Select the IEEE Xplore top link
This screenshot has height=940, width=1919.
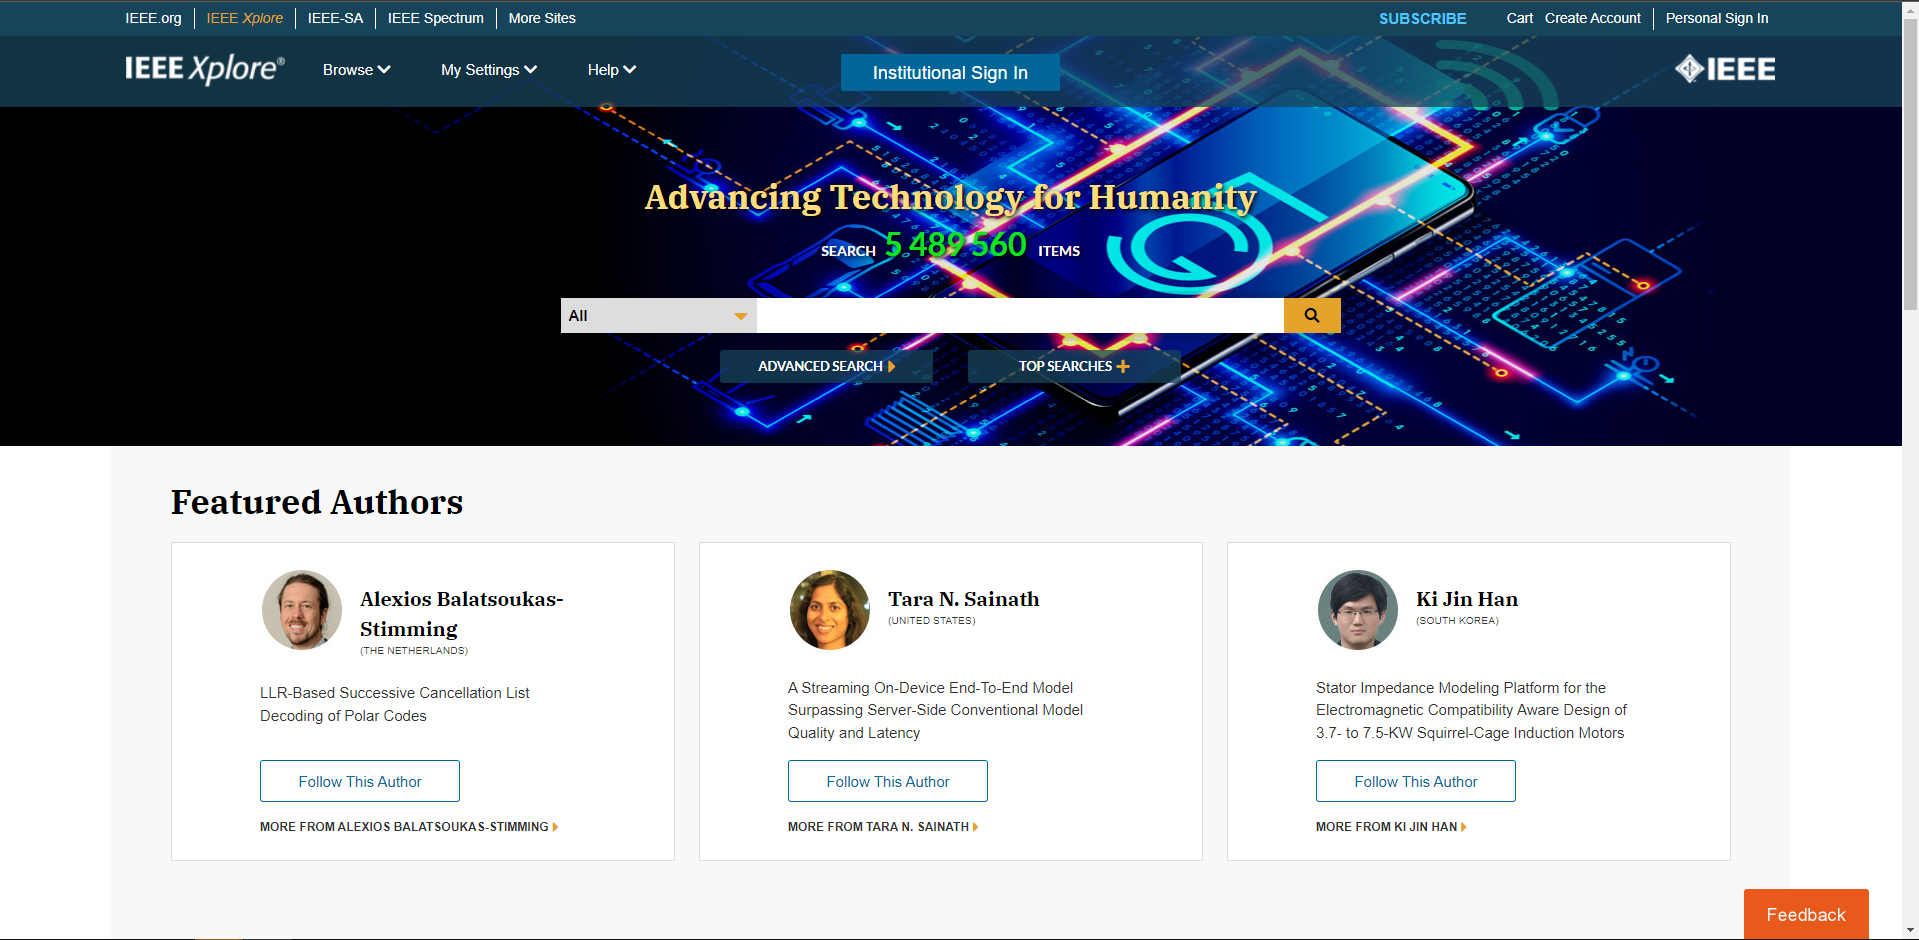pyautogui.click(x=245, y=18)
